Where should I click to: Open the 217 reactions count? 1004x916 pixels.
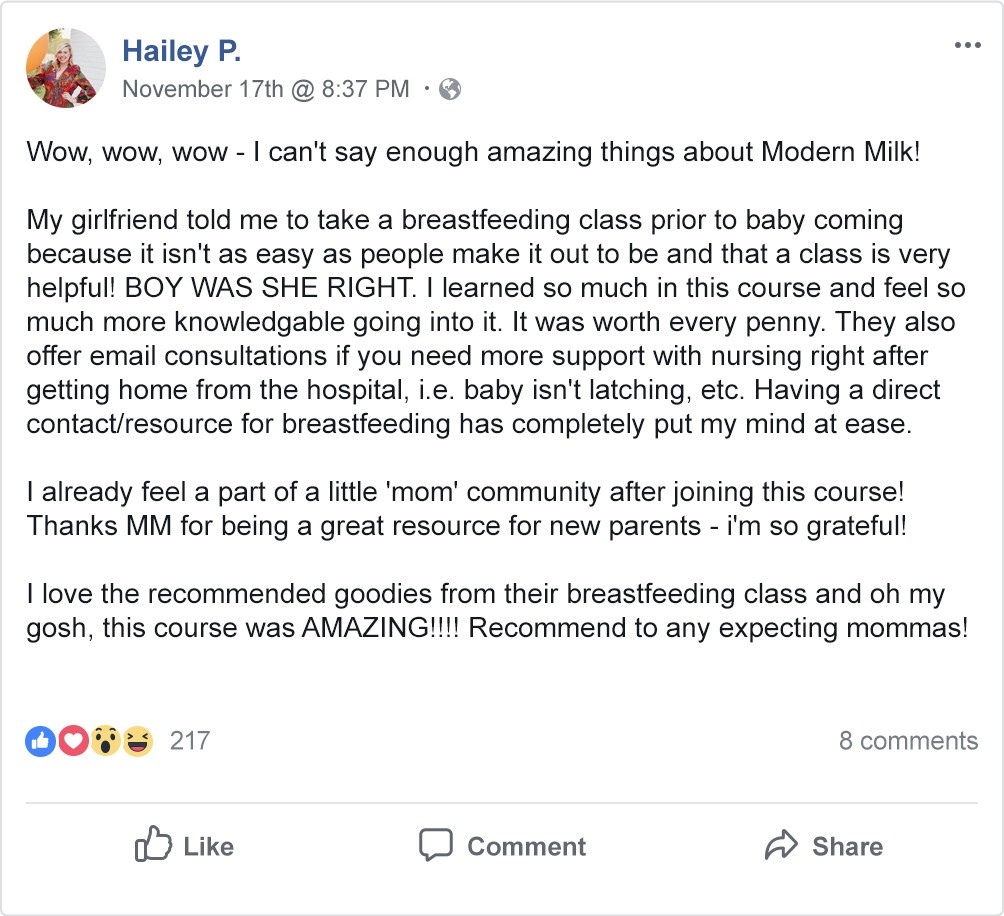point(190,741)
